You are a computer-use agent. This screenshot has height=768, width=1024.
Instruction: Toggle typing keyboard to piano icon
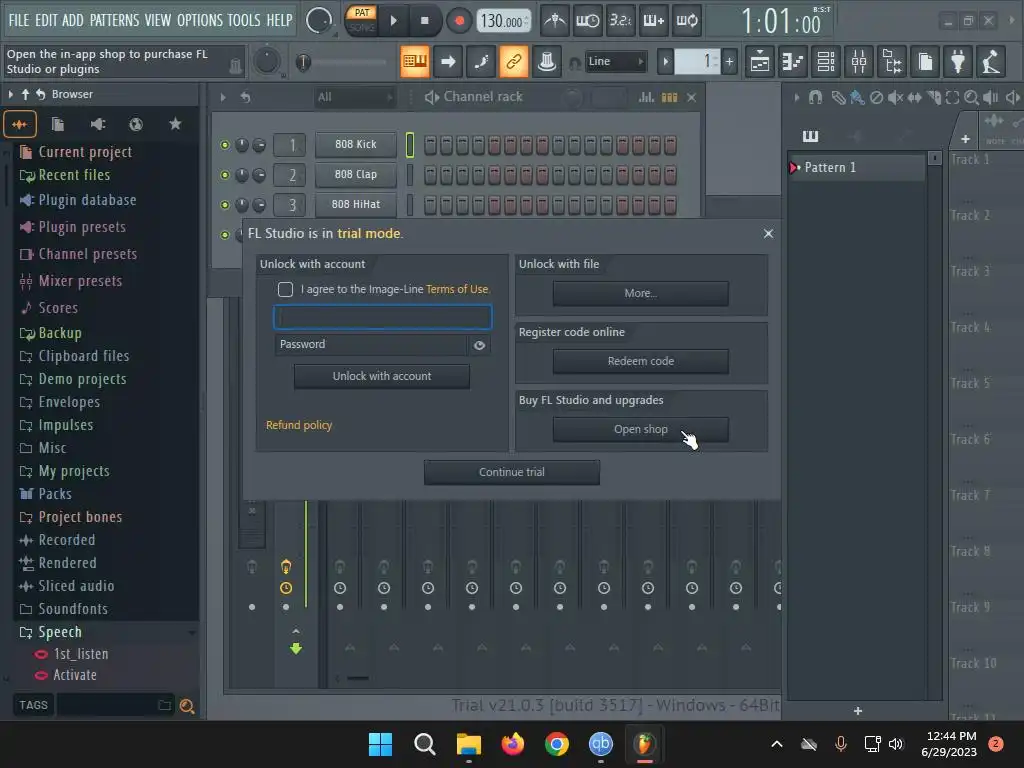coord(415,62)
